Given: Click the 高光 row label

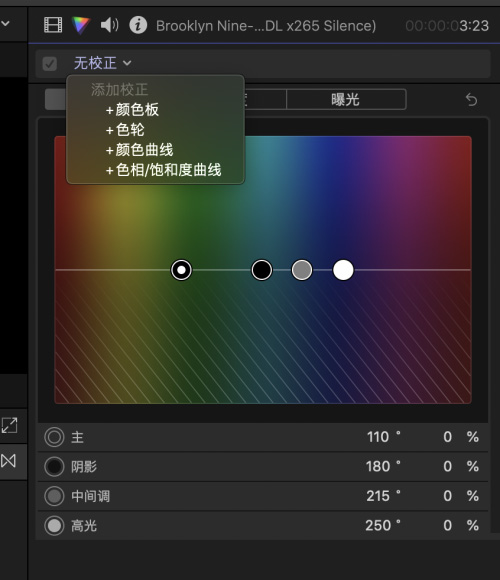Looking at the screenshot, I should pyautogui.click(x=84, y=526).
